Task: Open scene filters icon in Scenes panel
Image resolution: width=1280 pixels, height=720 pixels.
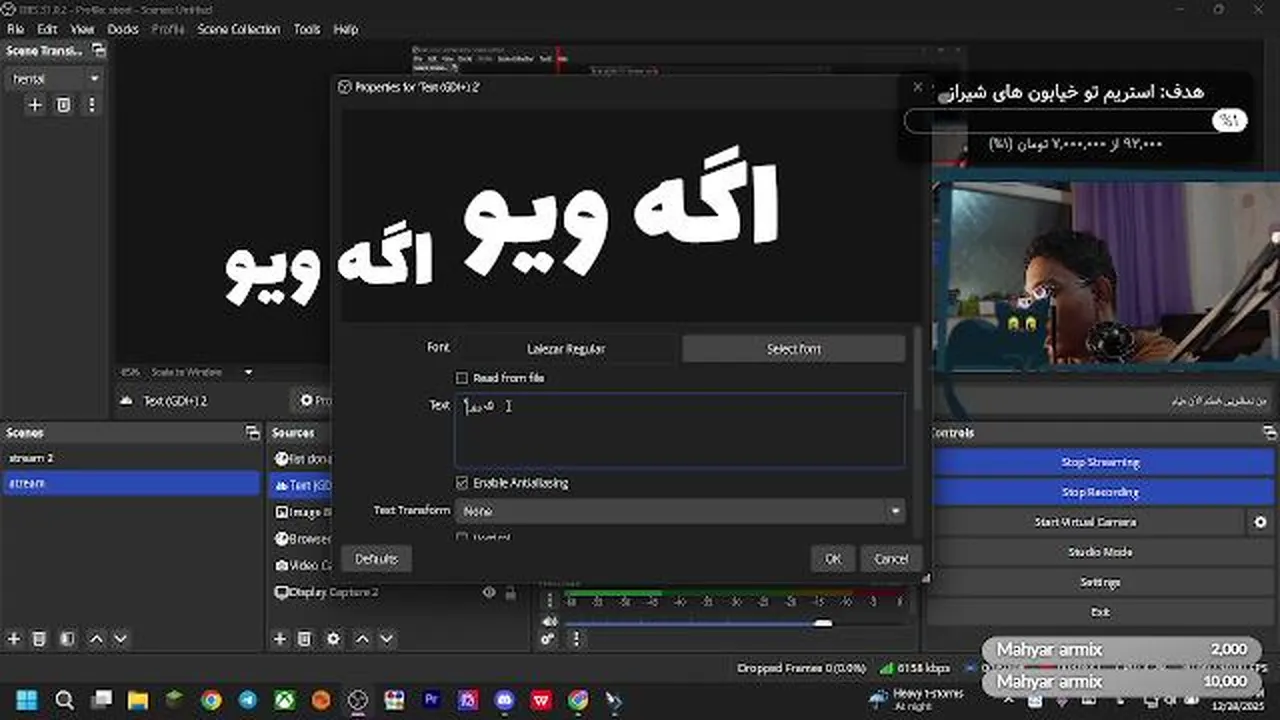Action: tap(67, 638)
